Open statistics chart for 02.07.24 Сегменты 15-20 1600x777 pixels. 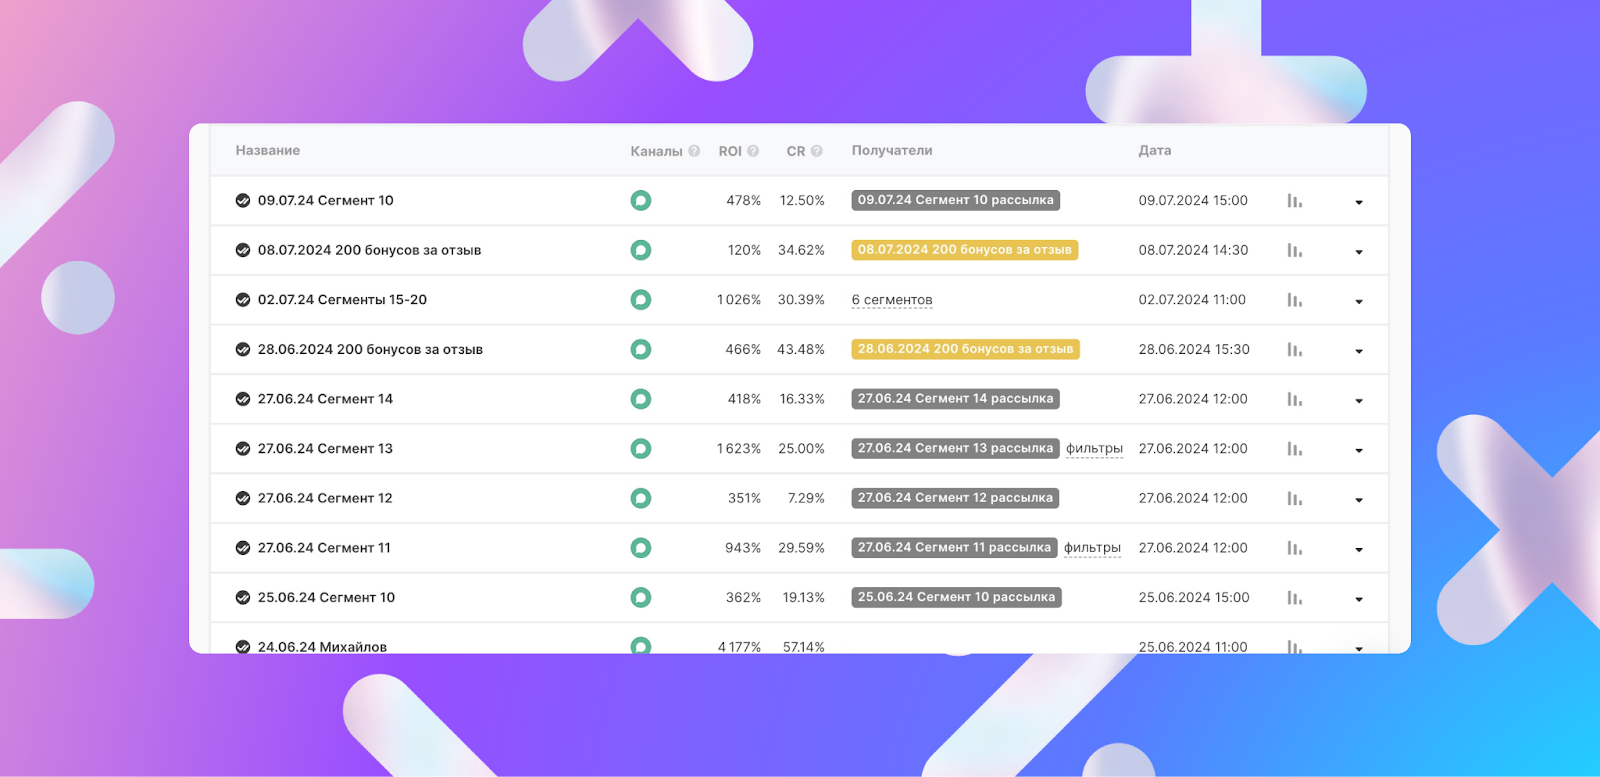click(x=1294, y=300)
